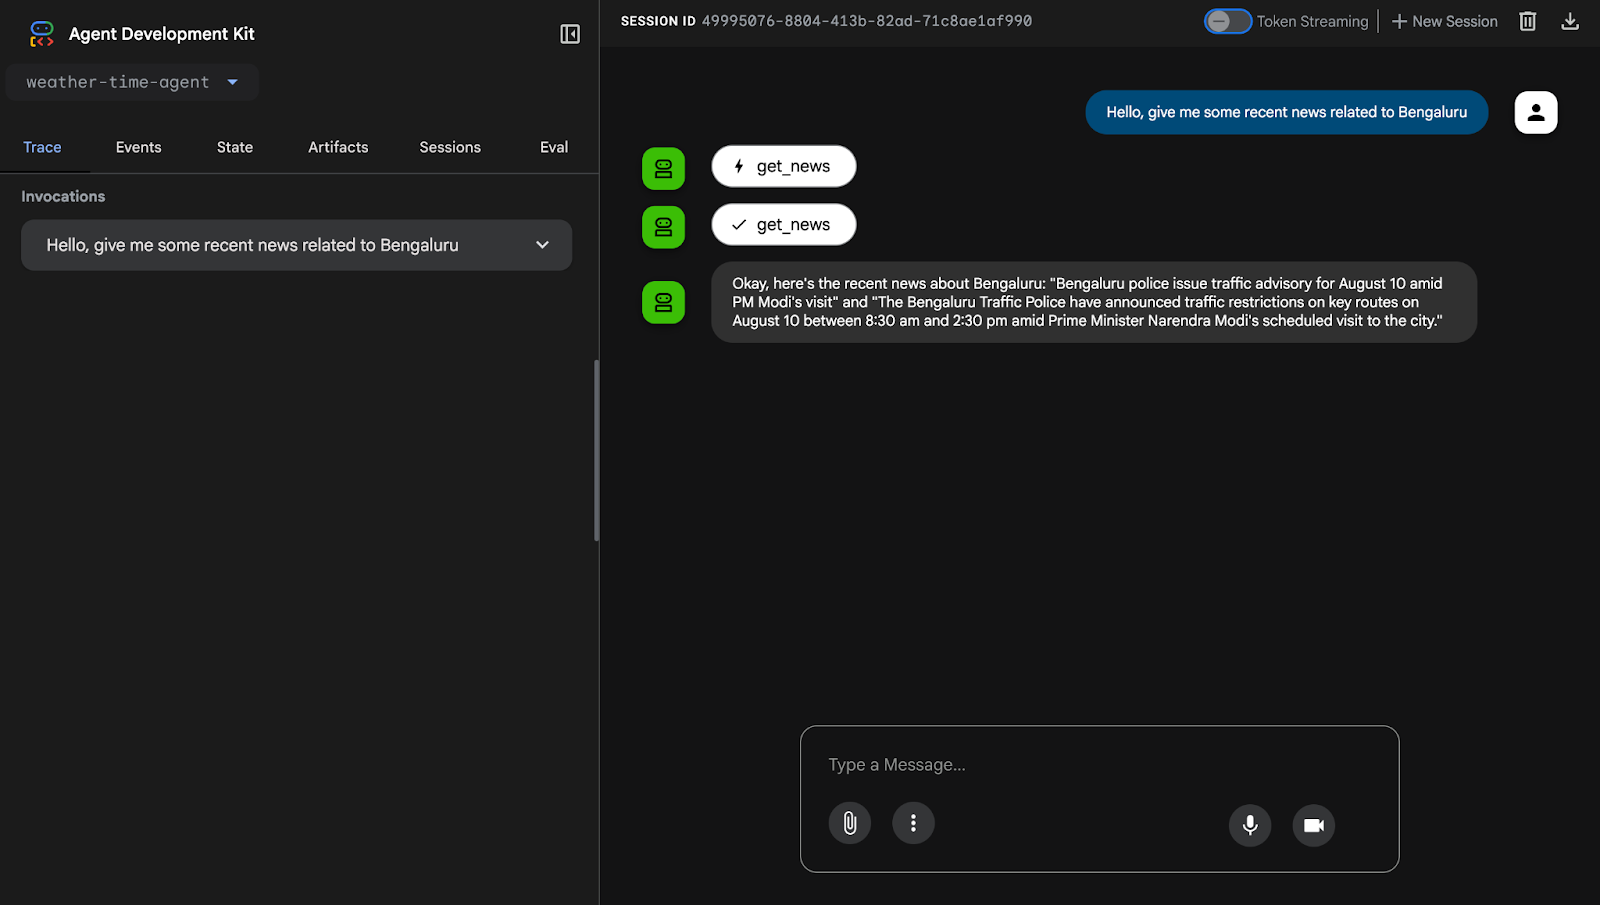Delete the current session via trash icon
Screen dimensions: 1600x905
(1527, 20)
